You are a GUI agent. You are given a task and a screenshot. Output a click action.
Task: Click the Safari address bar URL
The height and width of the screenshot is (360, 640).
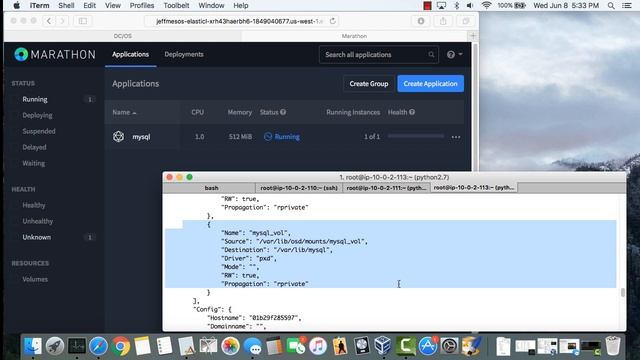(241, 21)
